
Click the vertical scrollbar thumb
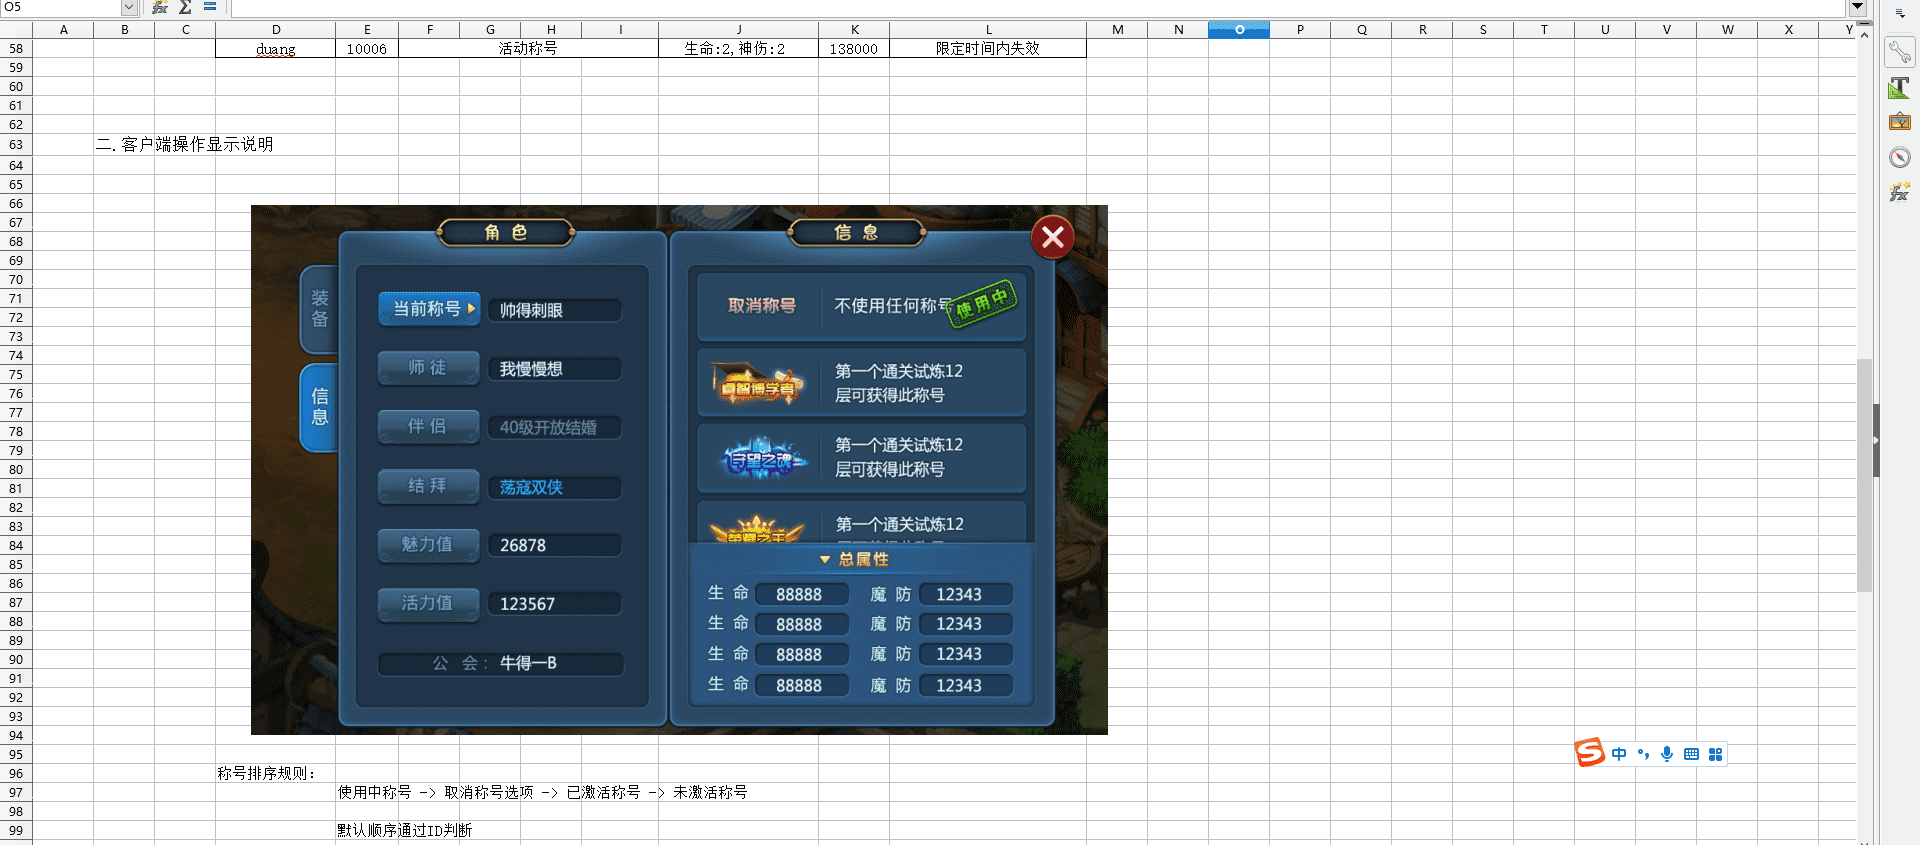[1864, 474]
